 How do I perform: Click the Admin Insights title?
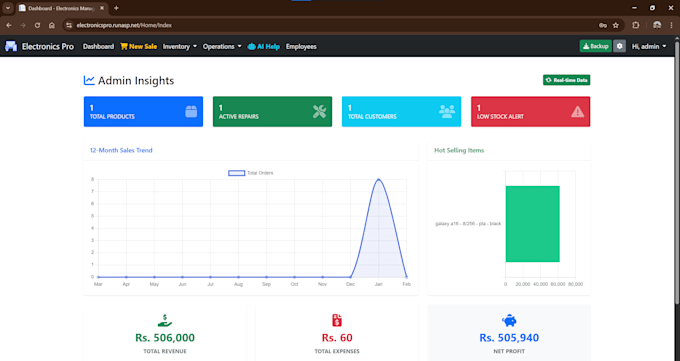(136, 81)
